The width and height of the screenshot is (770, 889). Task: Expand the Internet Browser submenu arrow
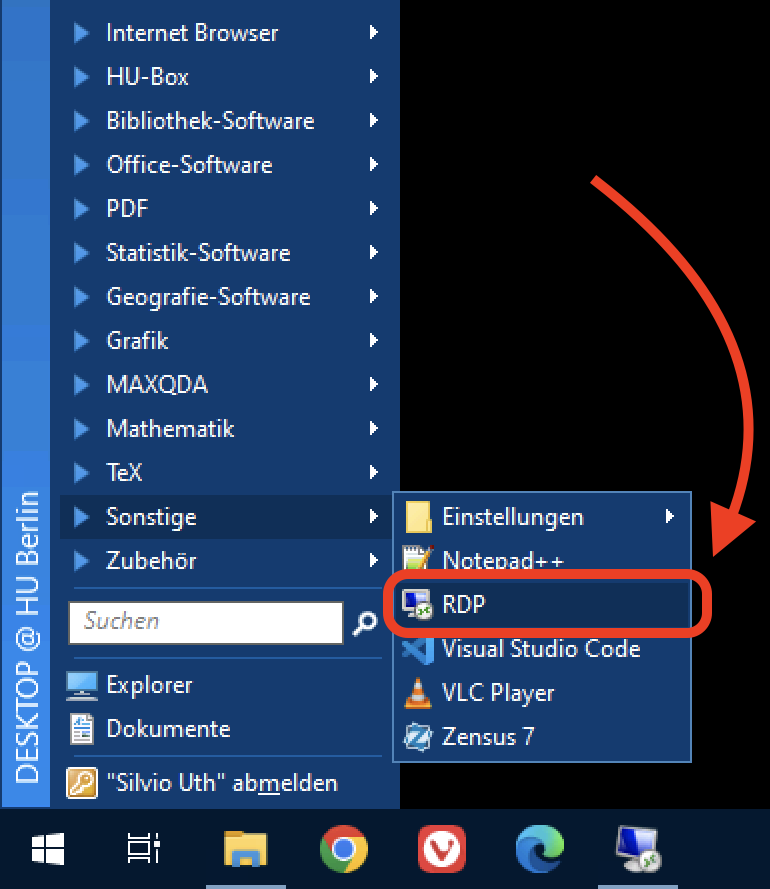373,32
